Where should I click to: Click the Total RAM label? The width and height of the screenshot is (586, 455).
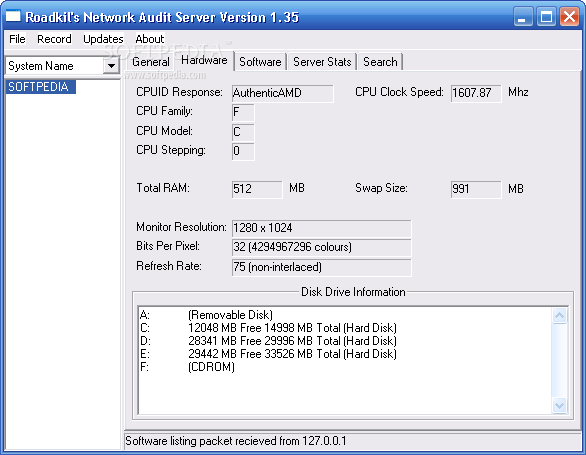[163, 188]
